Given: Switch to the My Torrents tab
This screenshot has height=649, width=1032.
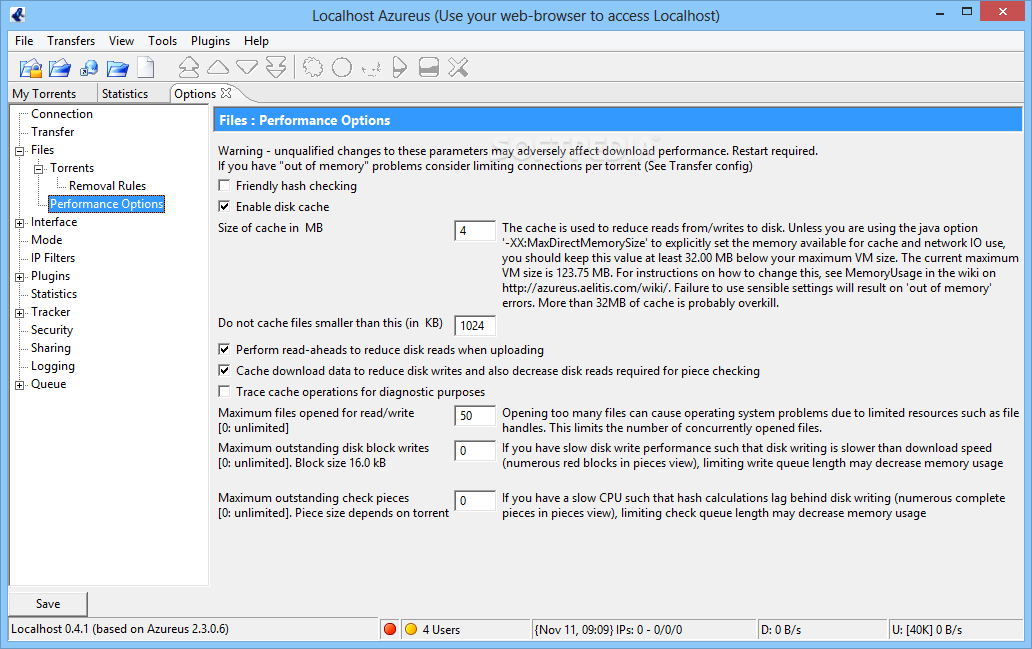Looking at the screenshot, I should [44, 93].
